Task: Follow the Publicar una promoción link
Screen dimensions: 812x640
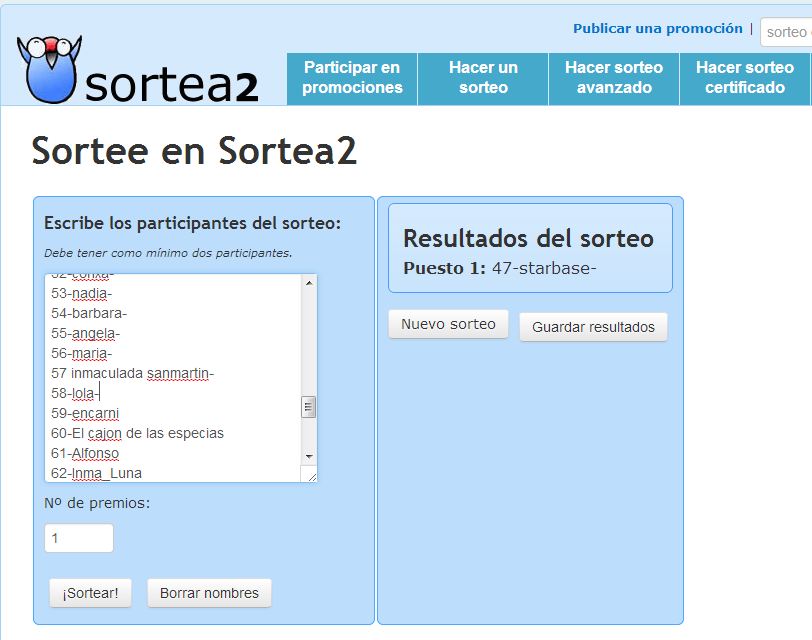Action: pyautogui.click(x=658, y=28)
